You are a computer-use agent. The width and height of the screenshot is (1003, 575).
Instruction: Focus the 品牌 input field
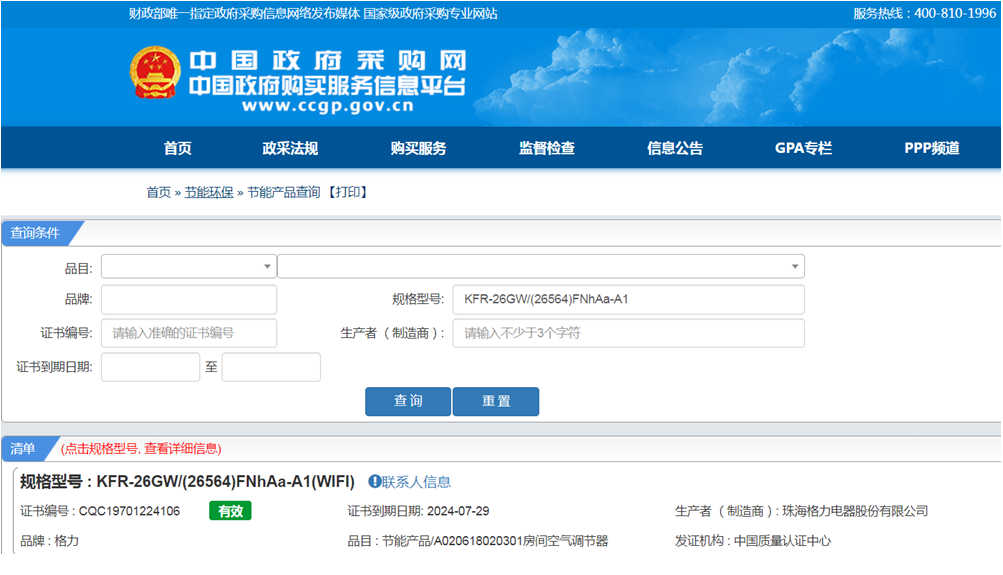189,299
